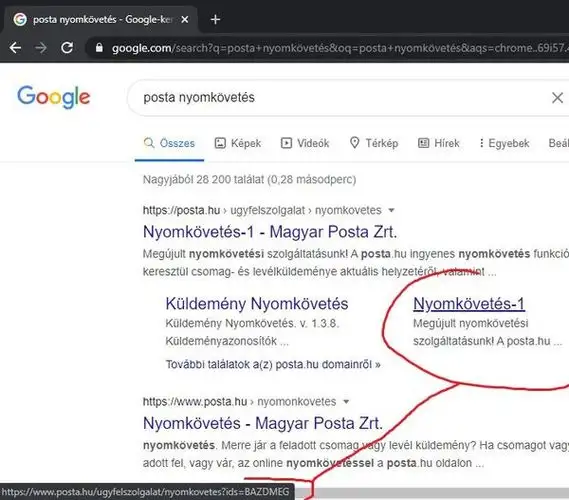The width and height of the screenshot is (569, 500).
Task: Click the browser forward arrow
Action: (x=41, y=48)
